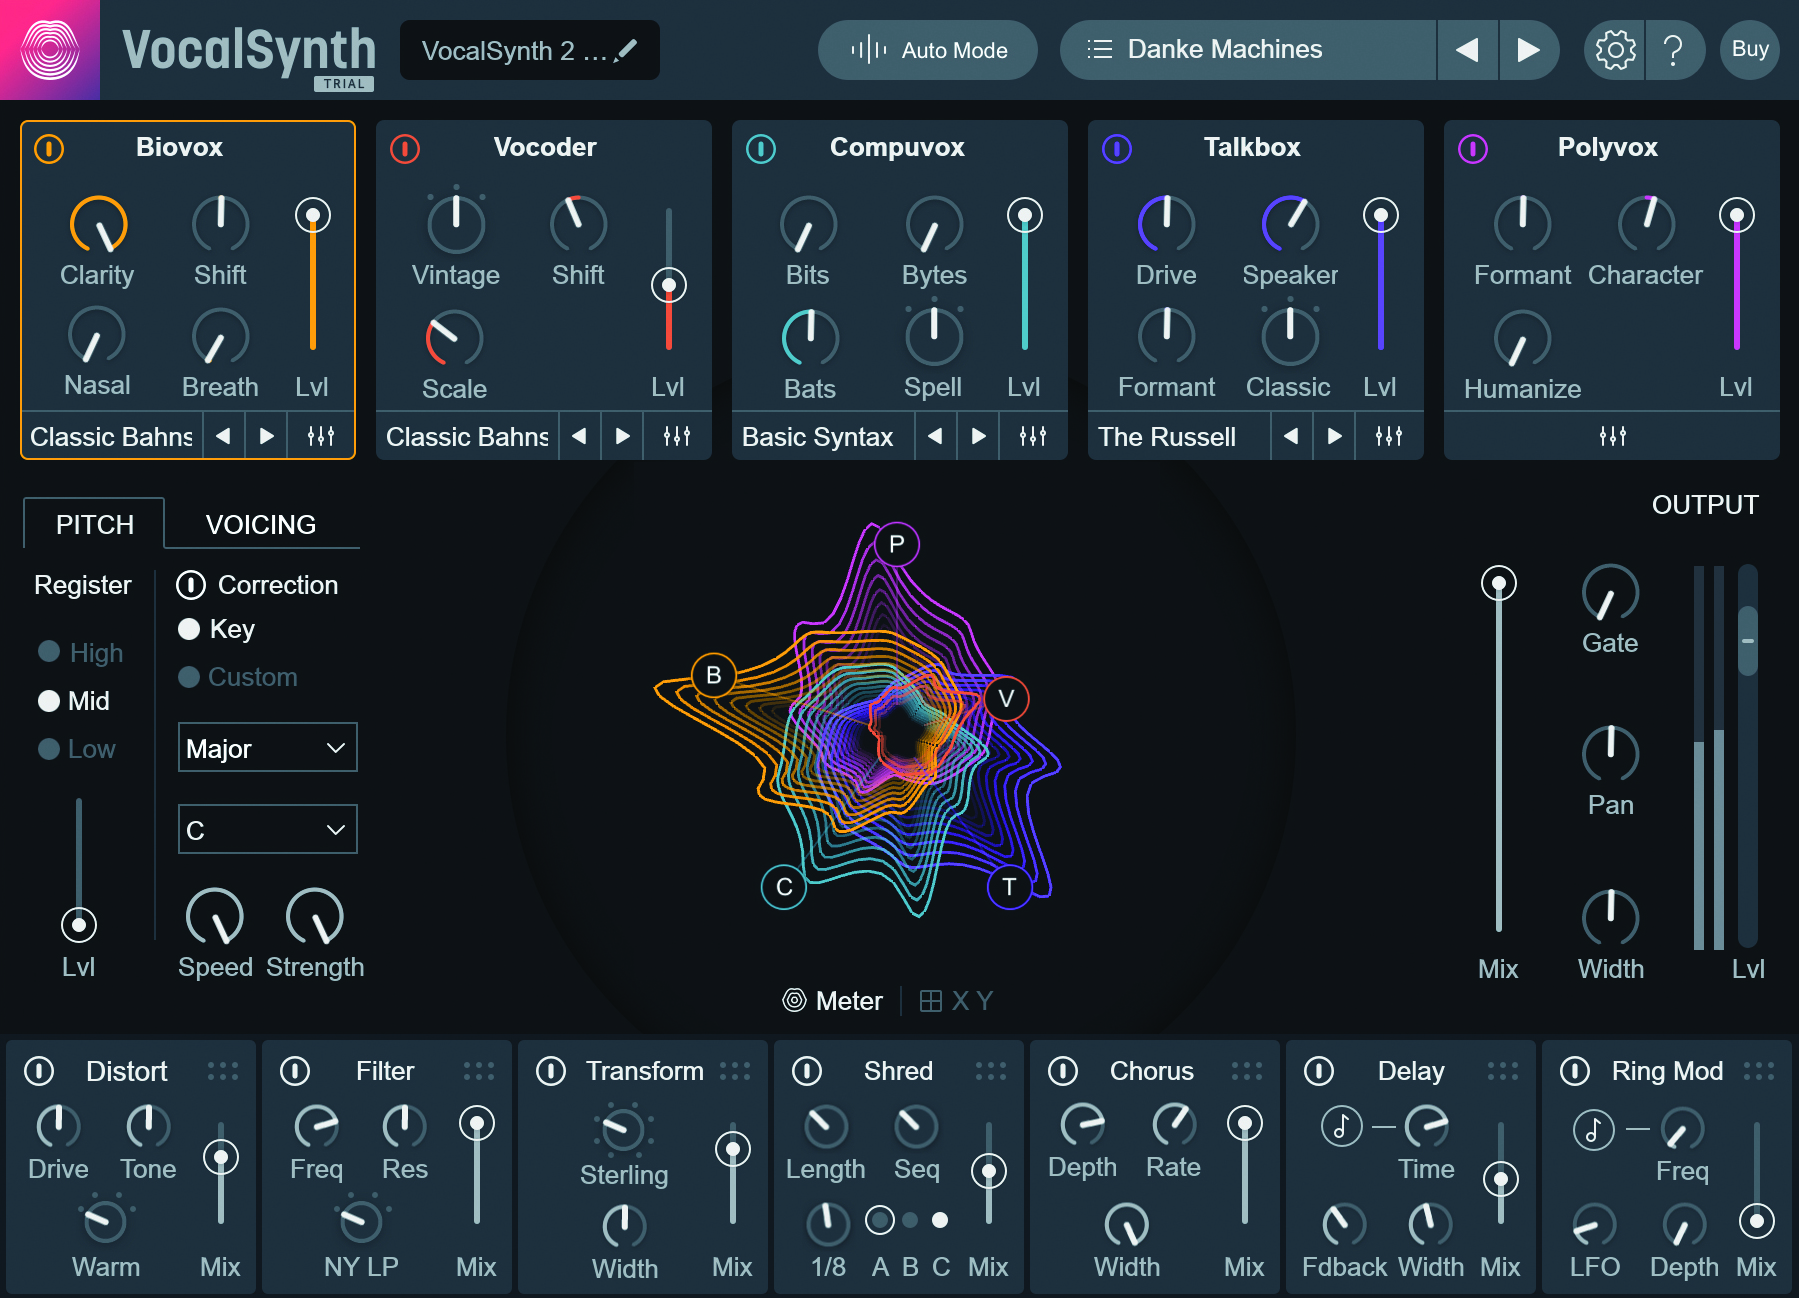
Task: Toggle the Talkbox module power
Action: pos(1117,149)
